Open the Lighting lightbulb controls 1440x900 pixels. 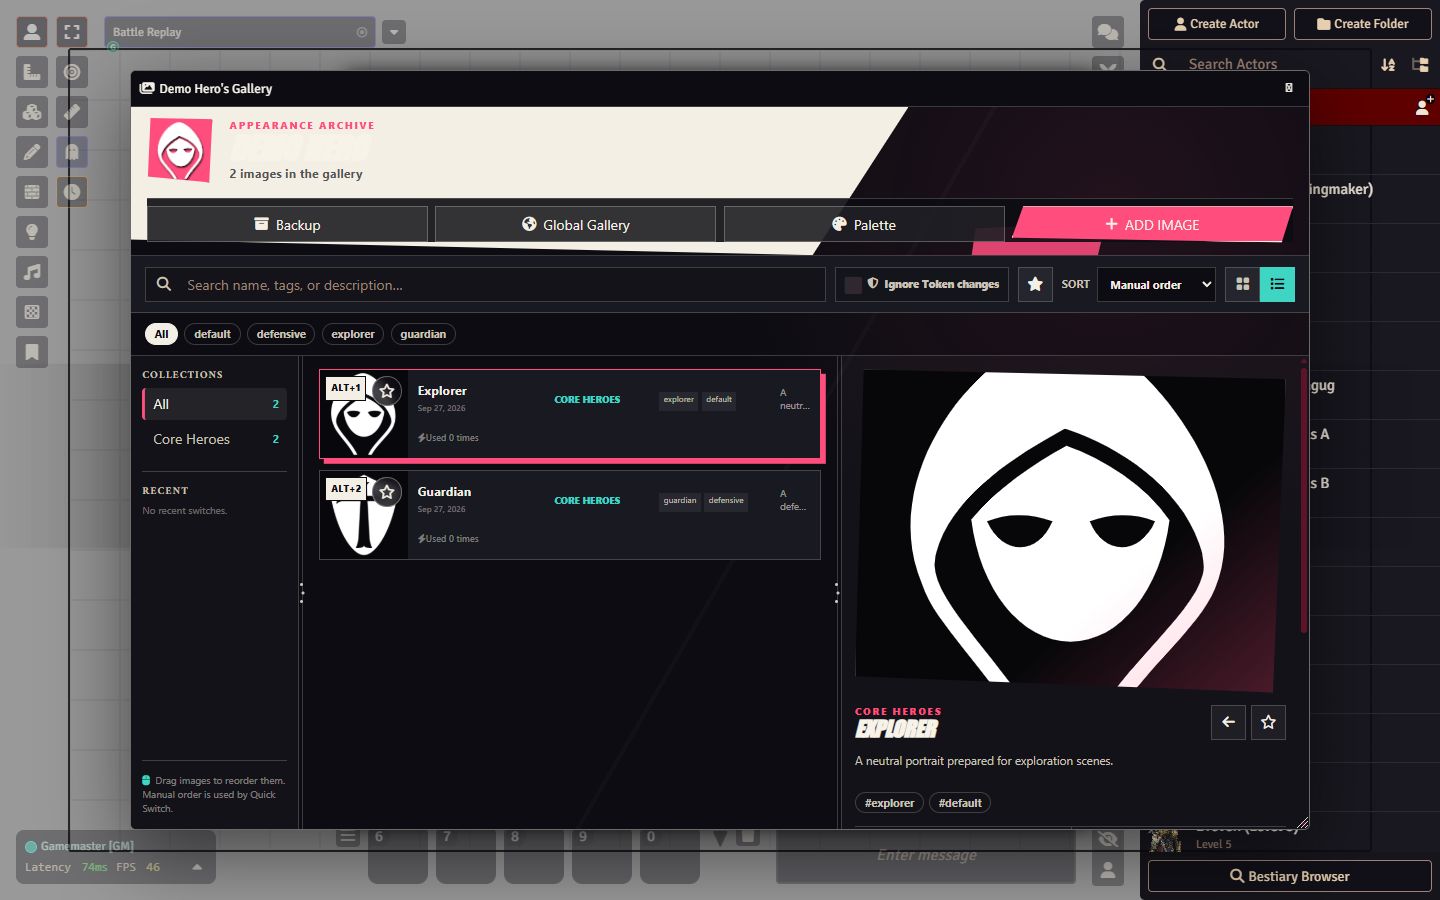coord(32,232)
